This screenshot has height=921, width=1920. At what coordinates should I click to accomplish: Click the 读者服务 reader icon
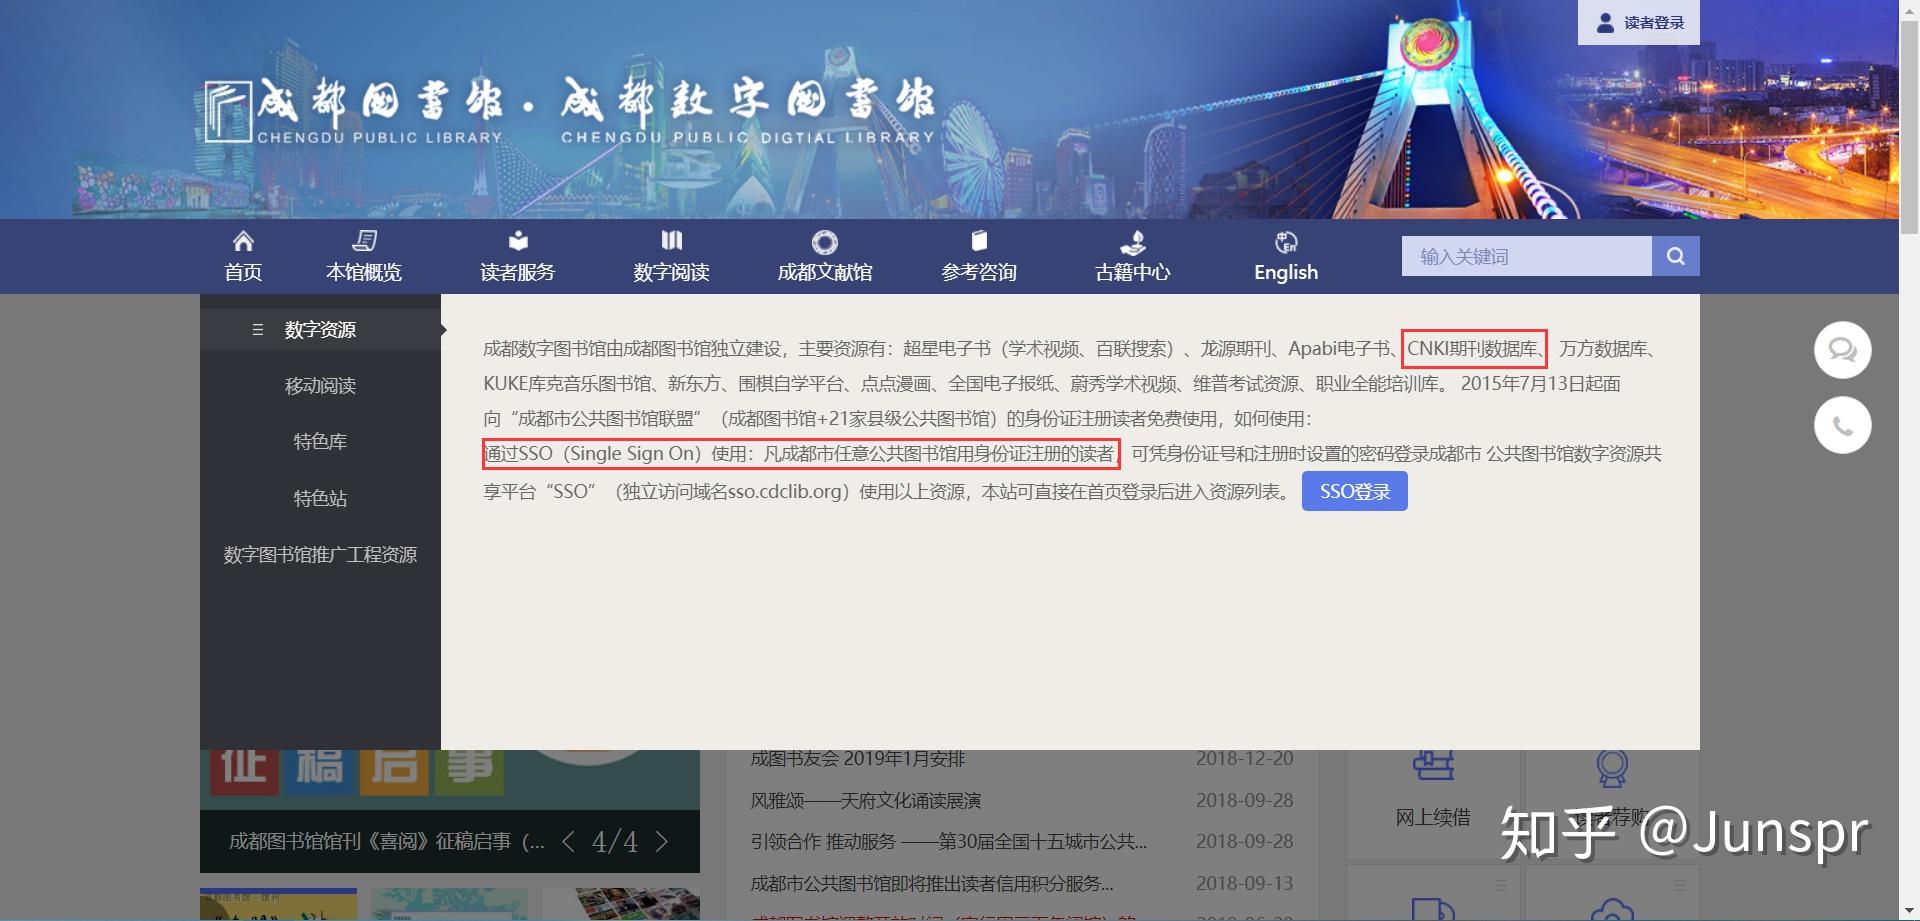518,241
